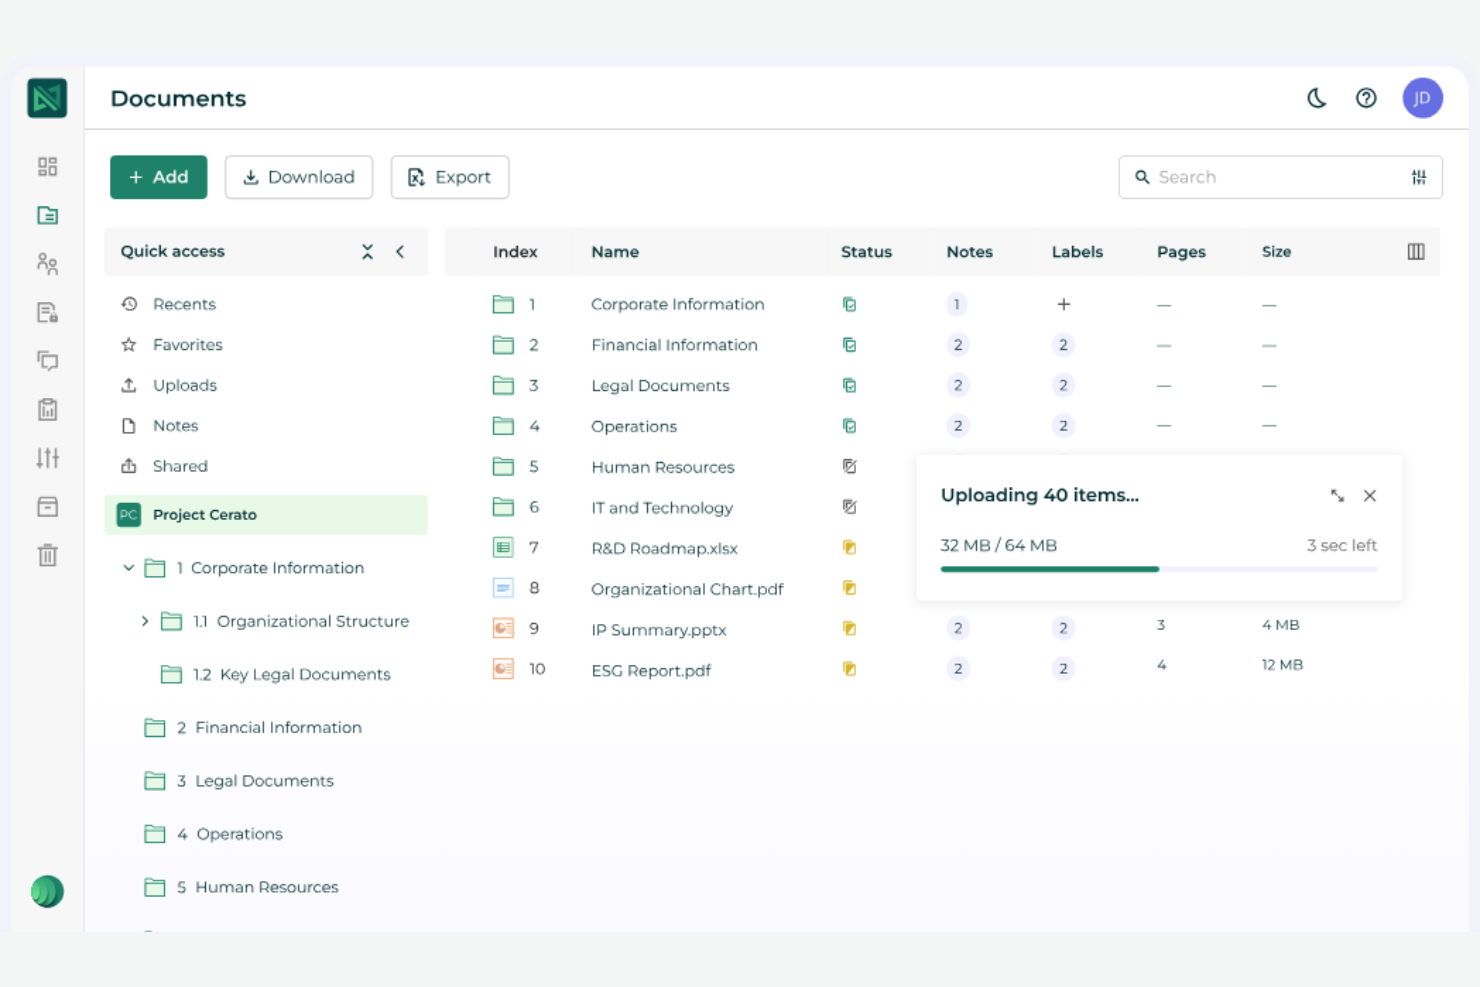This screenshot has height=987, width=1480.
Task: Click the Export button
Action: click(450, 177)
